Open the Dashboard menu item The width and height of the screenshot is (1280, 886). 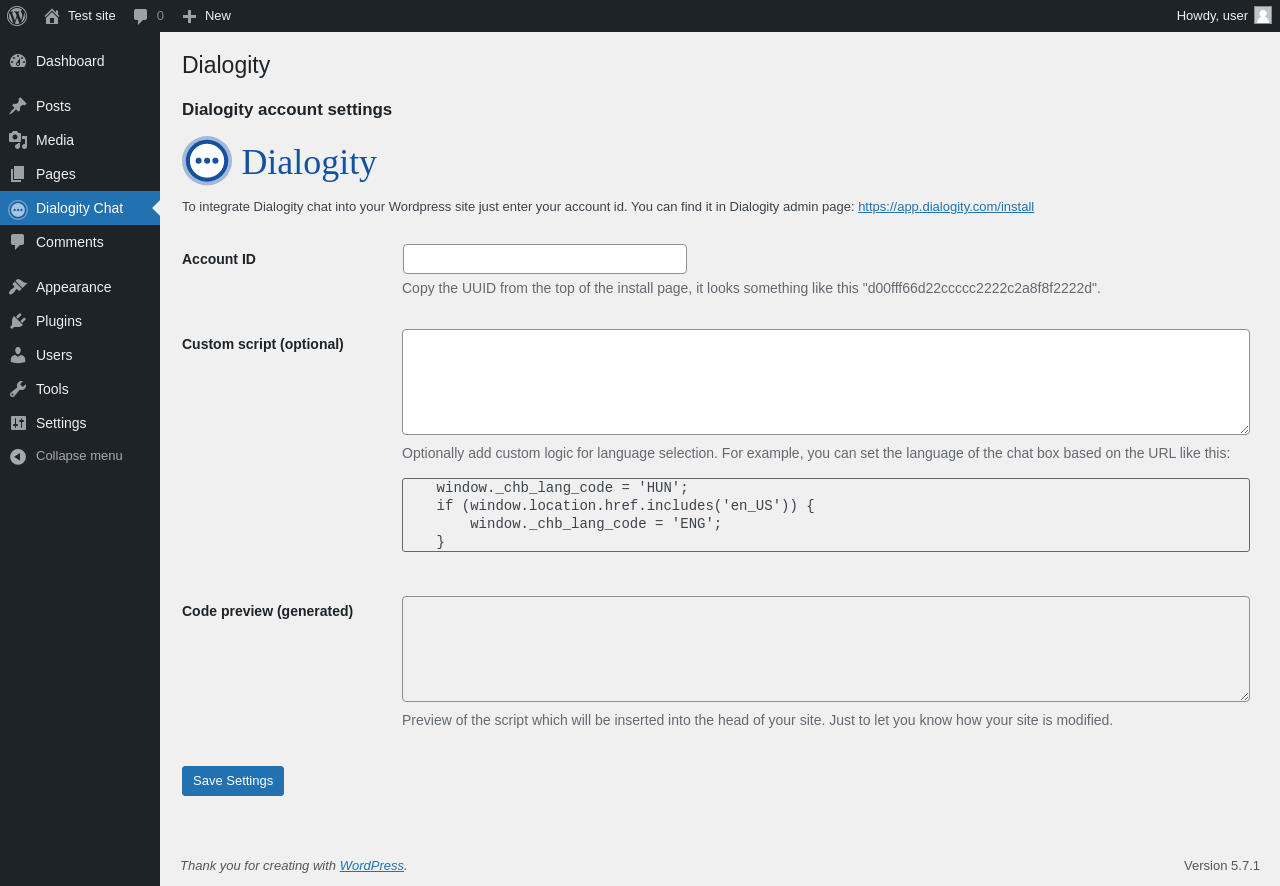(x=70, y=61)
